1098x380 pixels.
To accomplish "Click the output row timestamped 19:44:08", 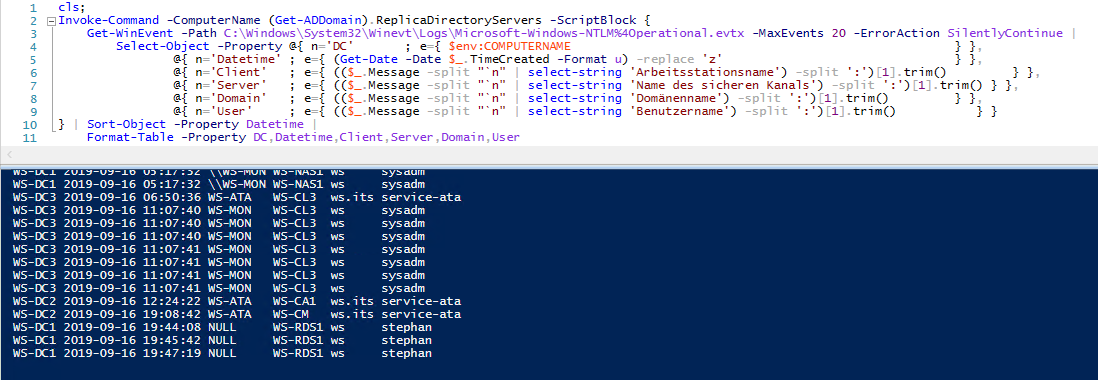I will click(222, 328).
